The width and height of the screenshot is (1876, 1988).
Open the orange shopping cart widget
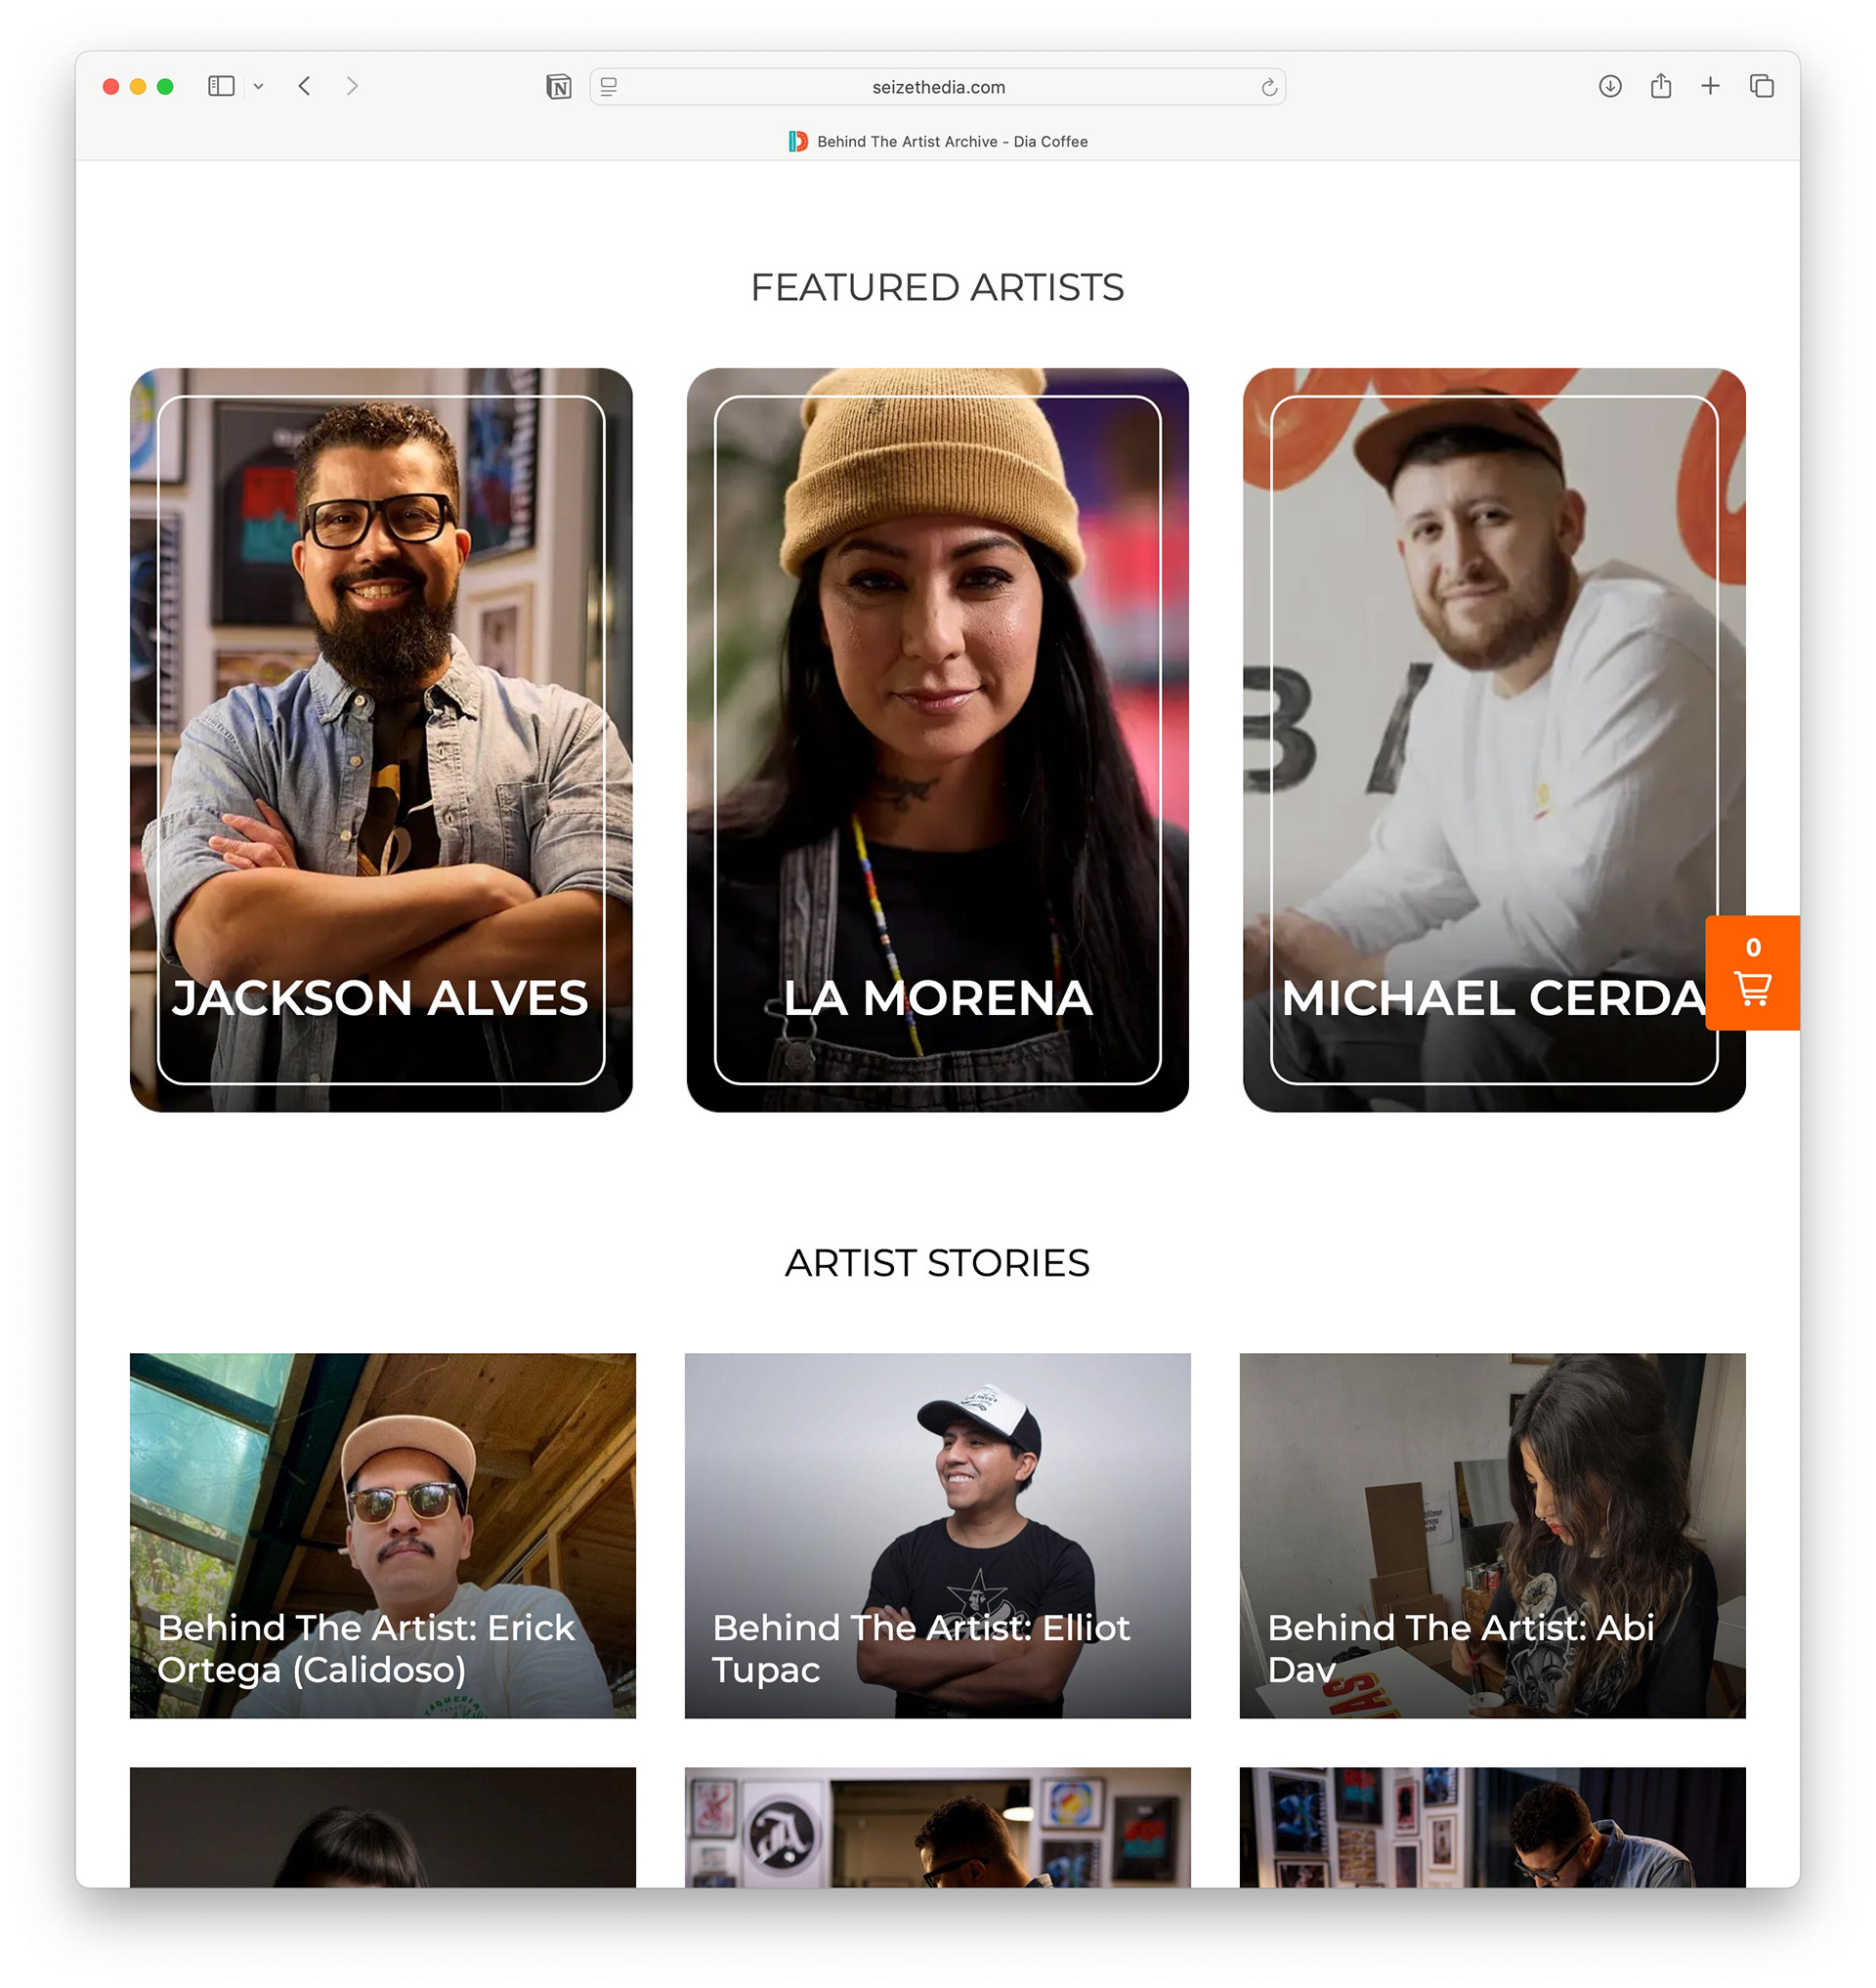(x=1752, y=972)
